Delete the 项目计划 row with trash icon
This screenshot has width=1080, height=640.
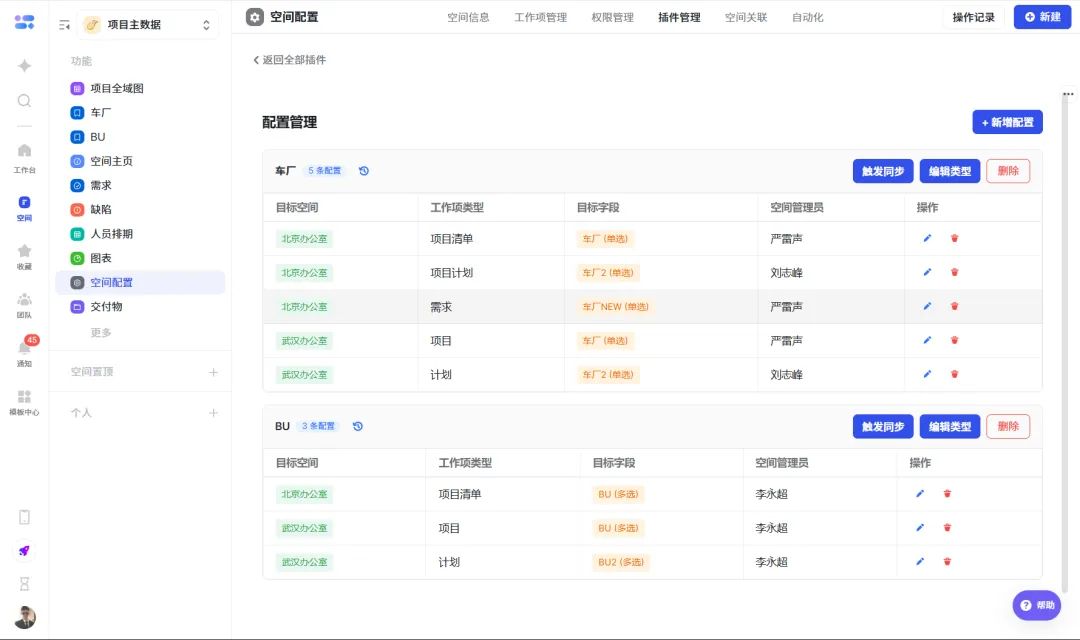pos(955,272)
